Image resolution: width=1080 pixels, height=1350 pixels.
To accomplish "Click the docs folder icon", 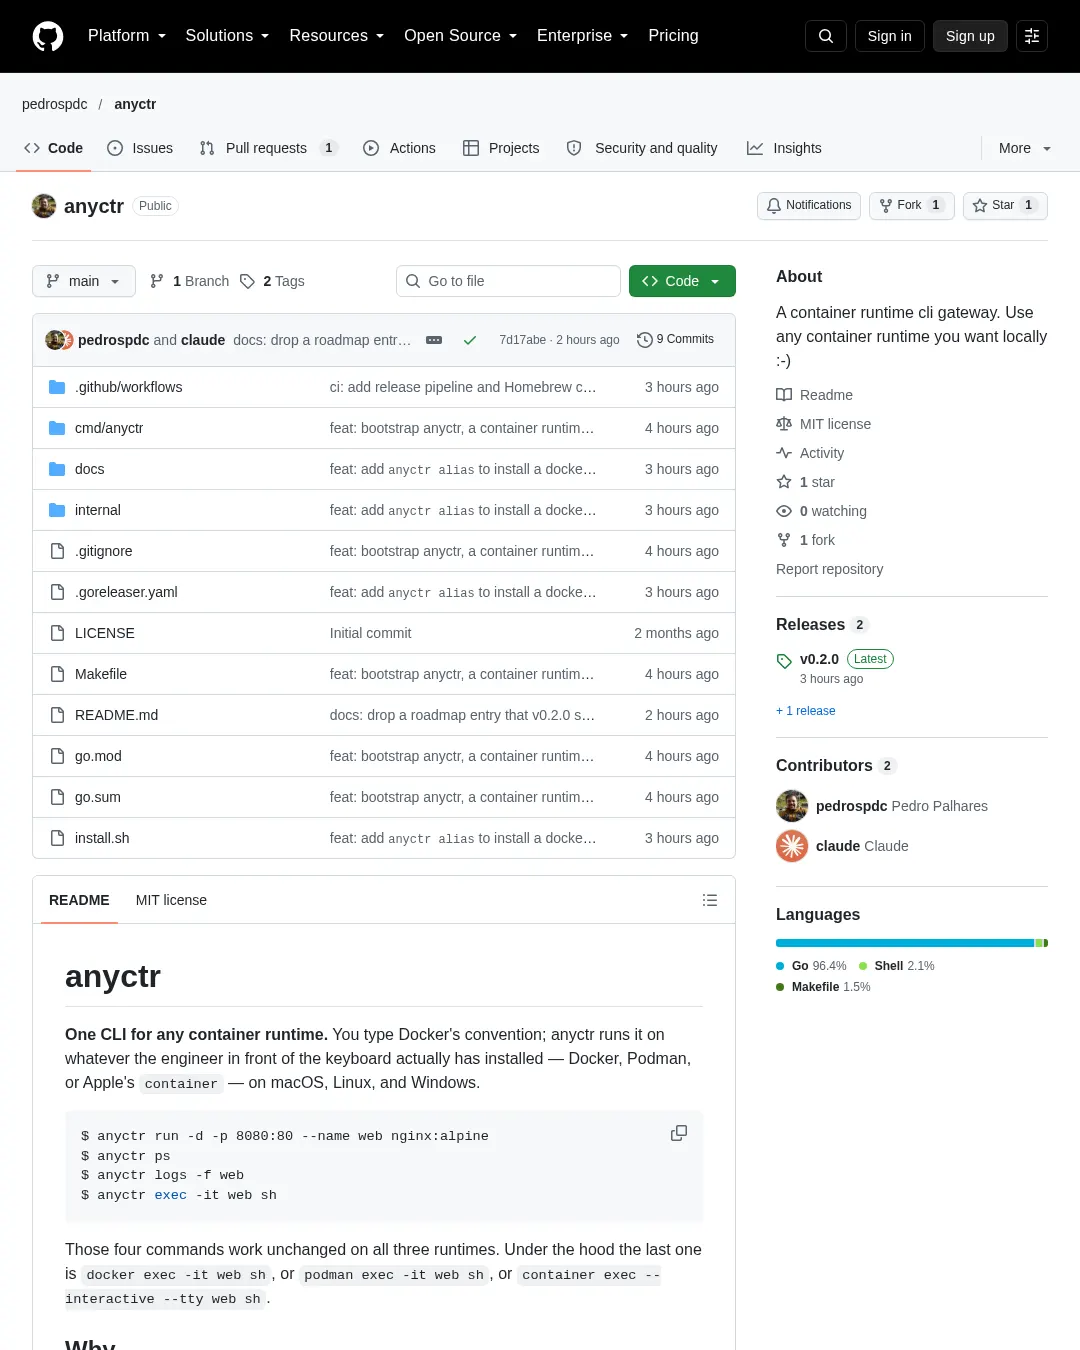I will tap(57, 469).
